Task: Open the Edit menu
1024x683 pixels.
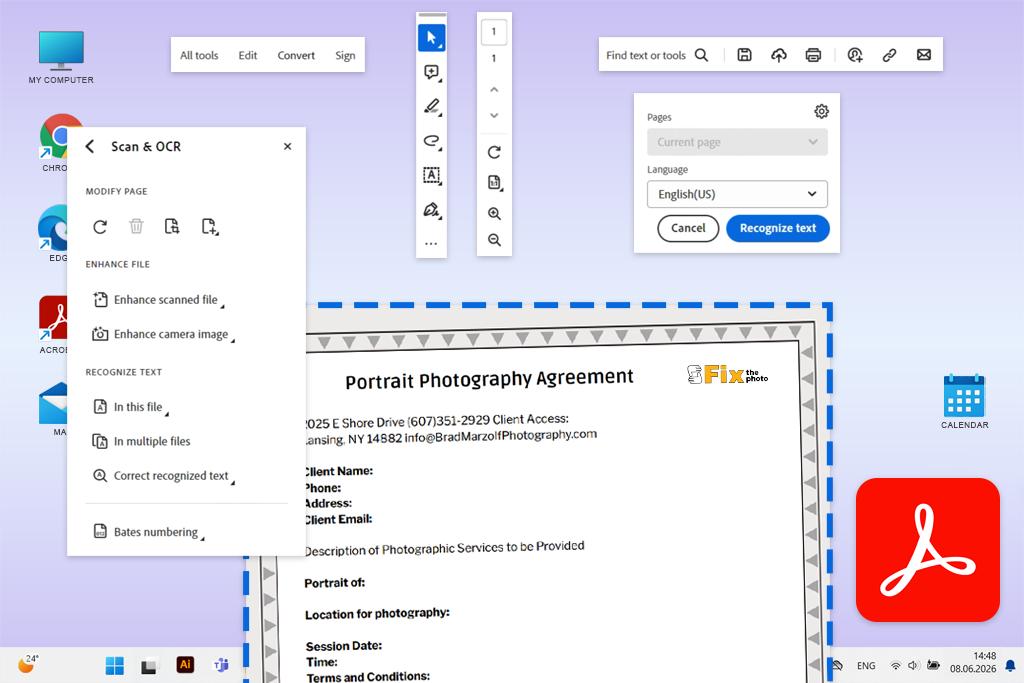Action: 248,56
